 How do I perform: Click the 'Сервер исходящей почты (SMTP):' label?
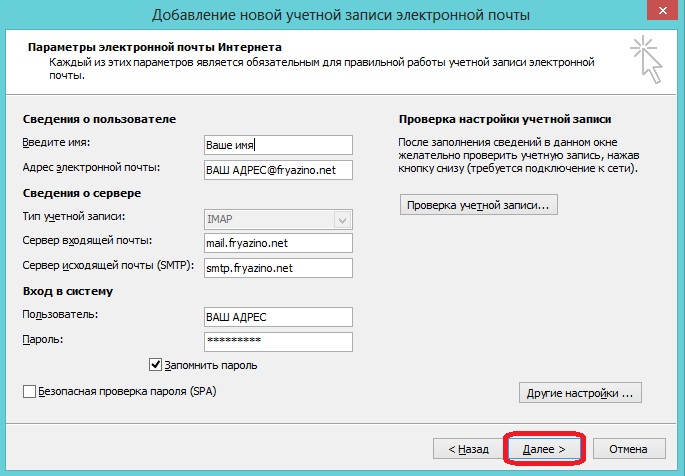click(108, 265)
